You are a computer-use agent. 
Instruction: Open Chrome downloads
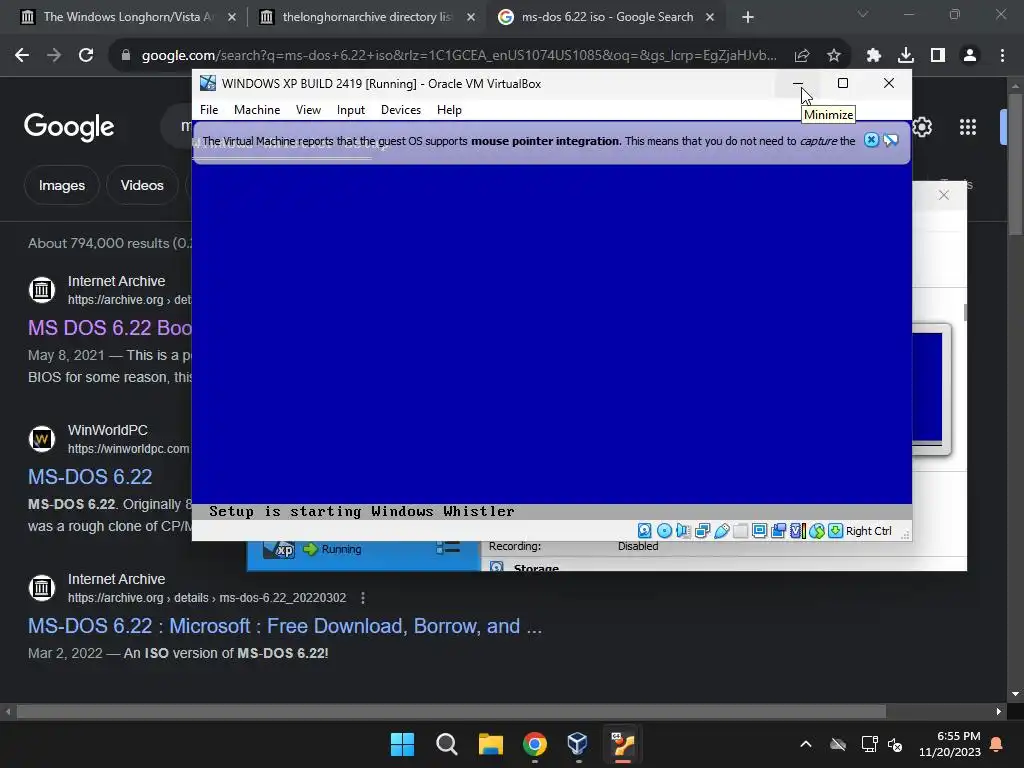click(906, 56)
